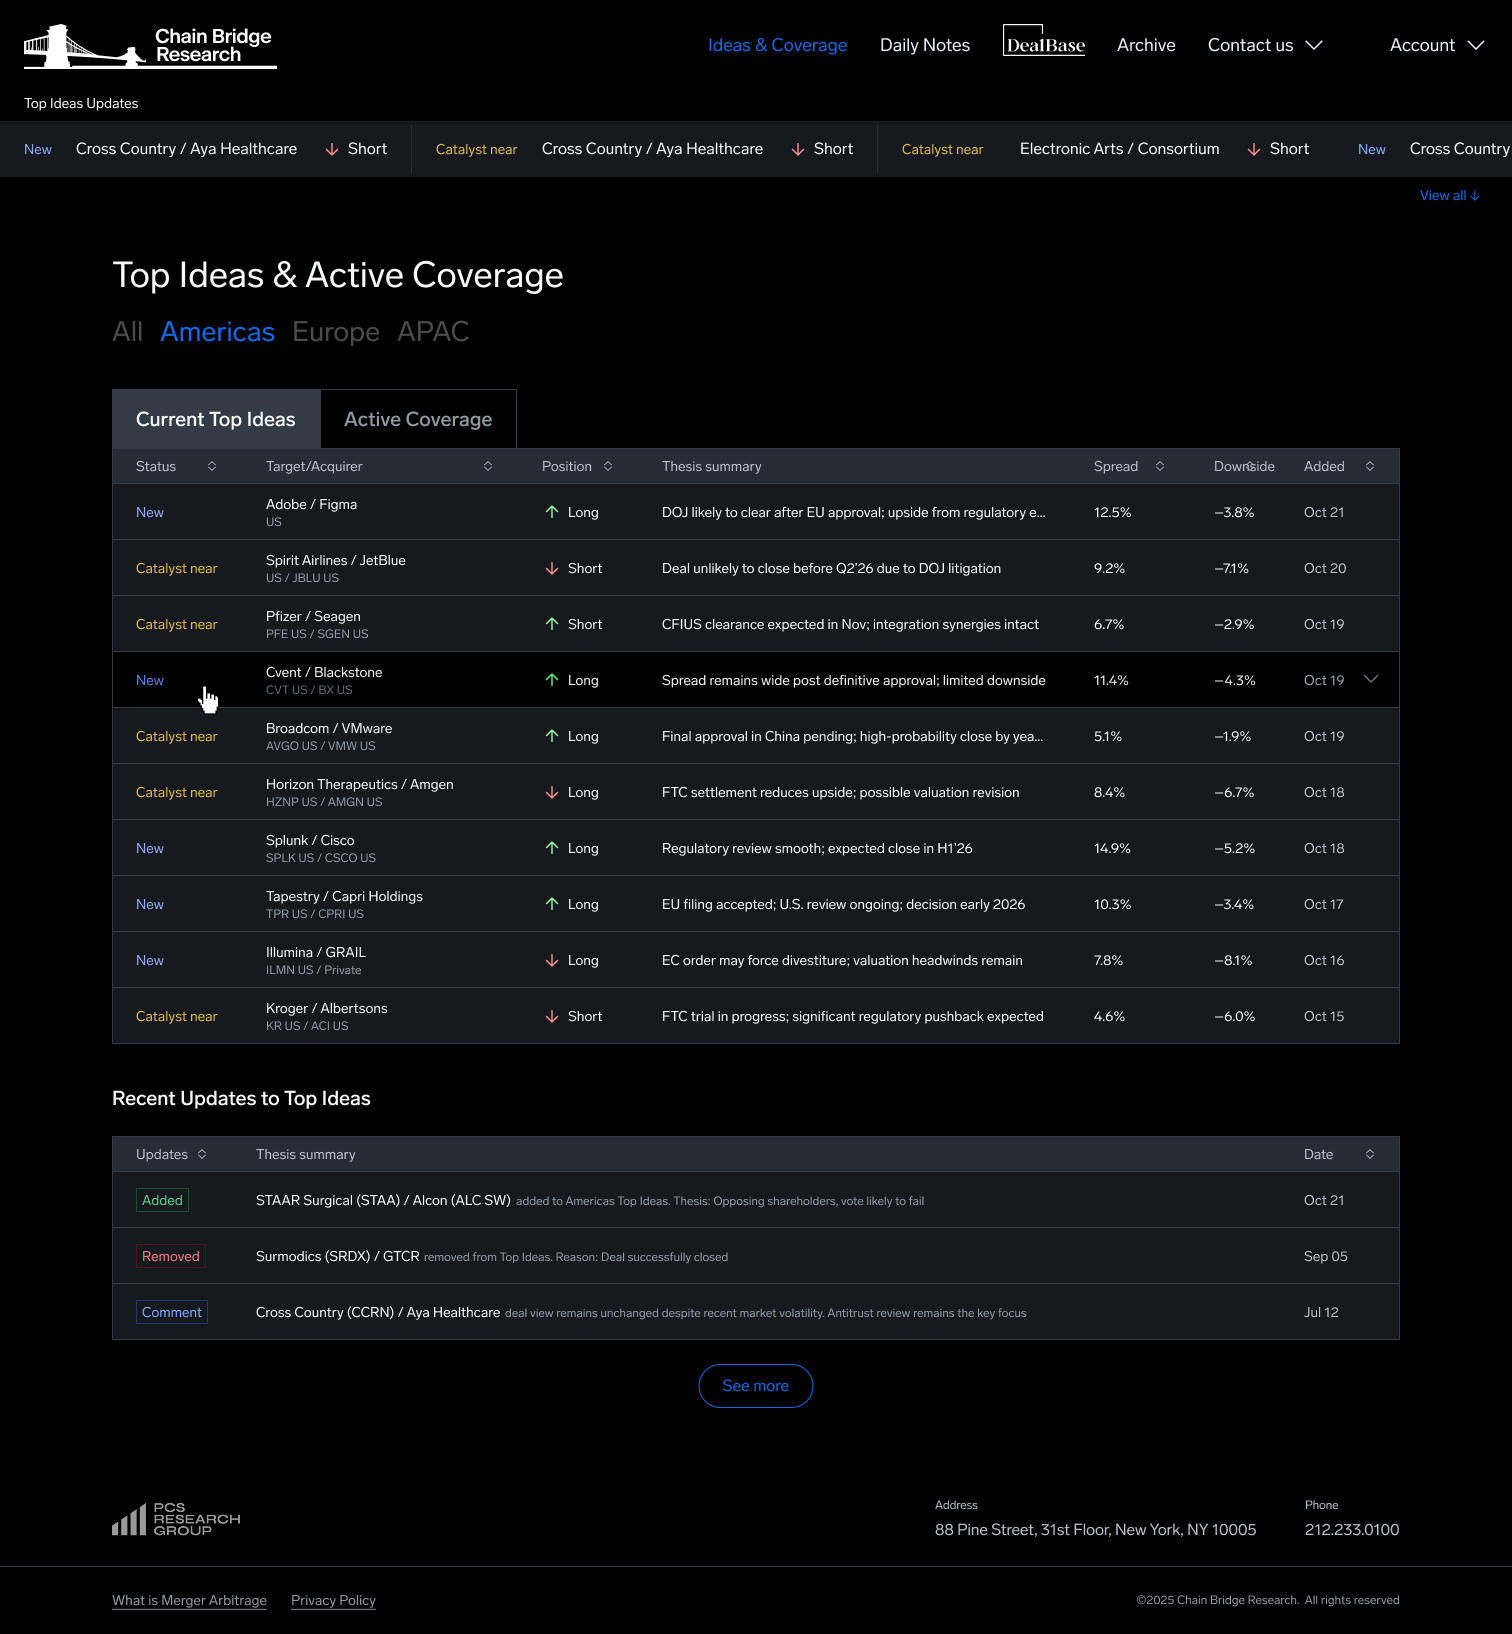Click down arrow in Horizon Therapeutics / Amgen row
This screenshot has width=1512, height=1634.
pyautogui.click(x=552, y=792)
